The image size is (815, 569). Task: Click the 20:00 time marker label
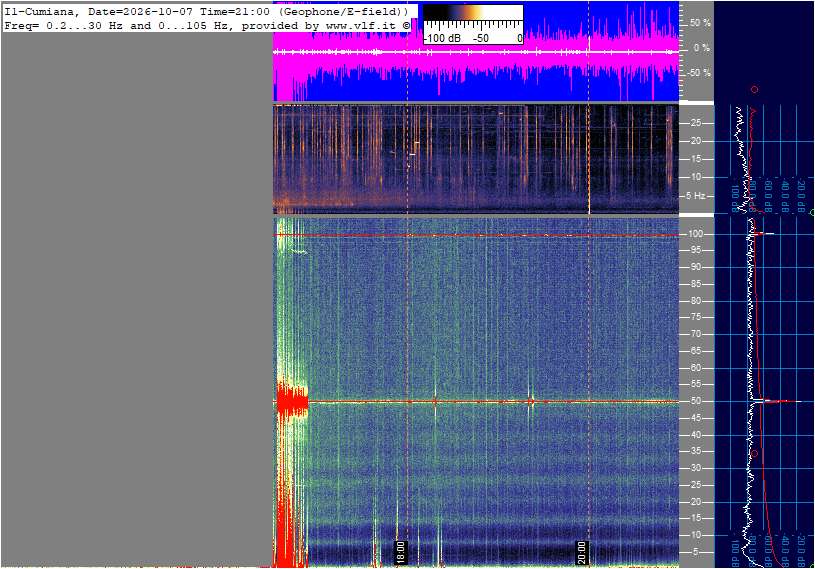point(582,552)
